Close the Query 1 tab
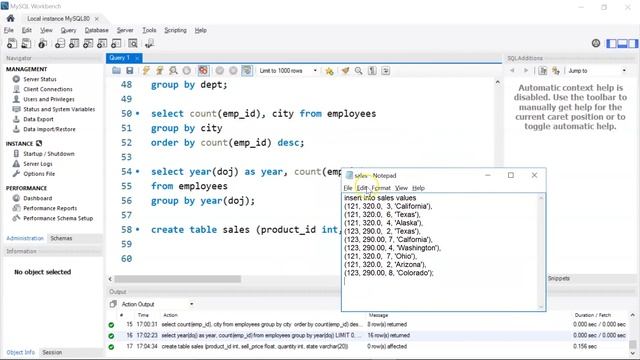This screenshot has width=640, height=360. [137, 58]
